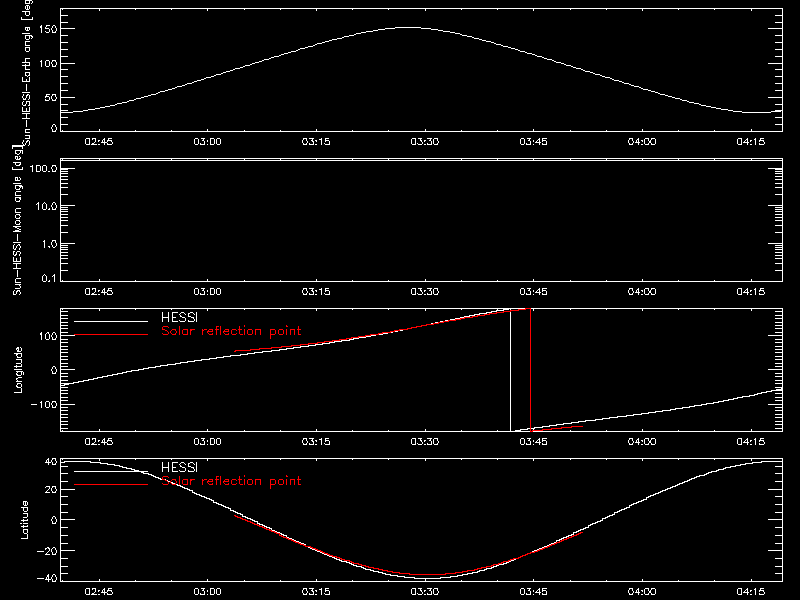Choose 04:15 label under Longitude plot
The height and width of the screenshot is (600, 800).
[x=751, y=442]
